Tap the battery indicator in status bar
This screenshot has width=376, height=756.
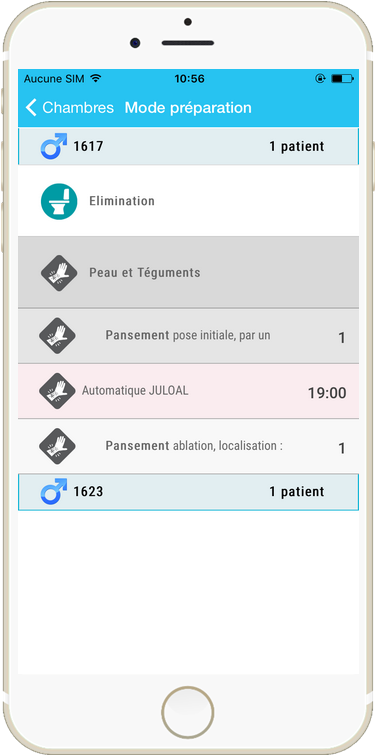(342, 79)
